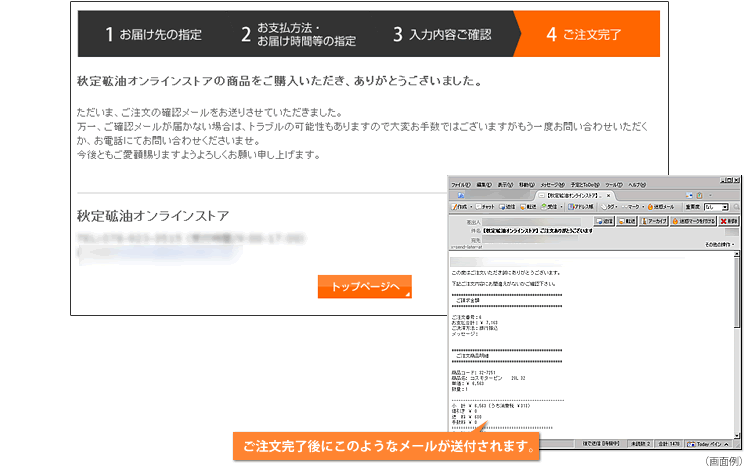
Task: Open the その他の操作 dropdown
Action: click(720, 245)
